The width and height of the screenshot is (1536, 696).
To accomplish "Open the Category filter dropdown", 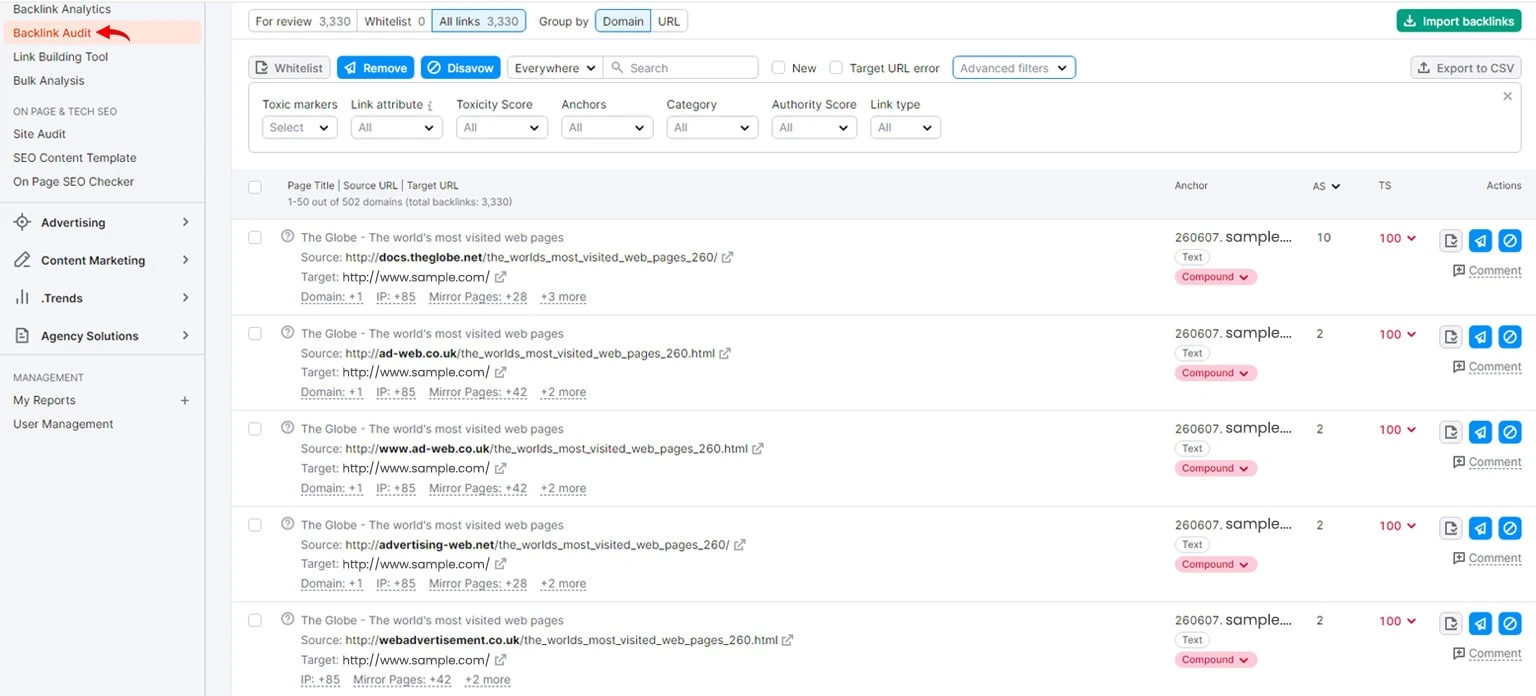I will [x=712, y=127].
